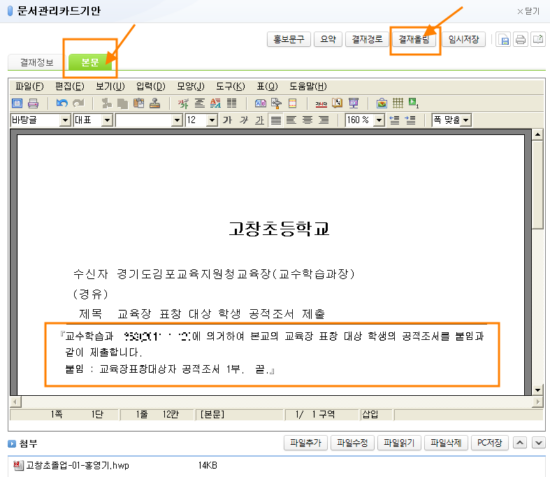Undo the last edit
The width and height of the screenshot is (550, 477).
pos(62,103)
